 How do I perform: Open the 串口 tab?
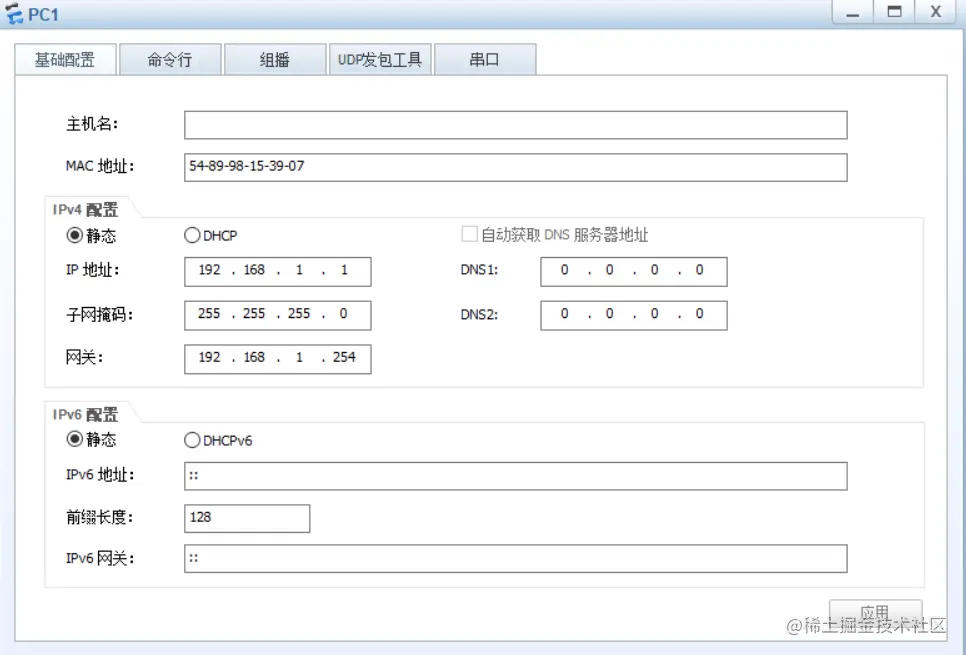485,60
